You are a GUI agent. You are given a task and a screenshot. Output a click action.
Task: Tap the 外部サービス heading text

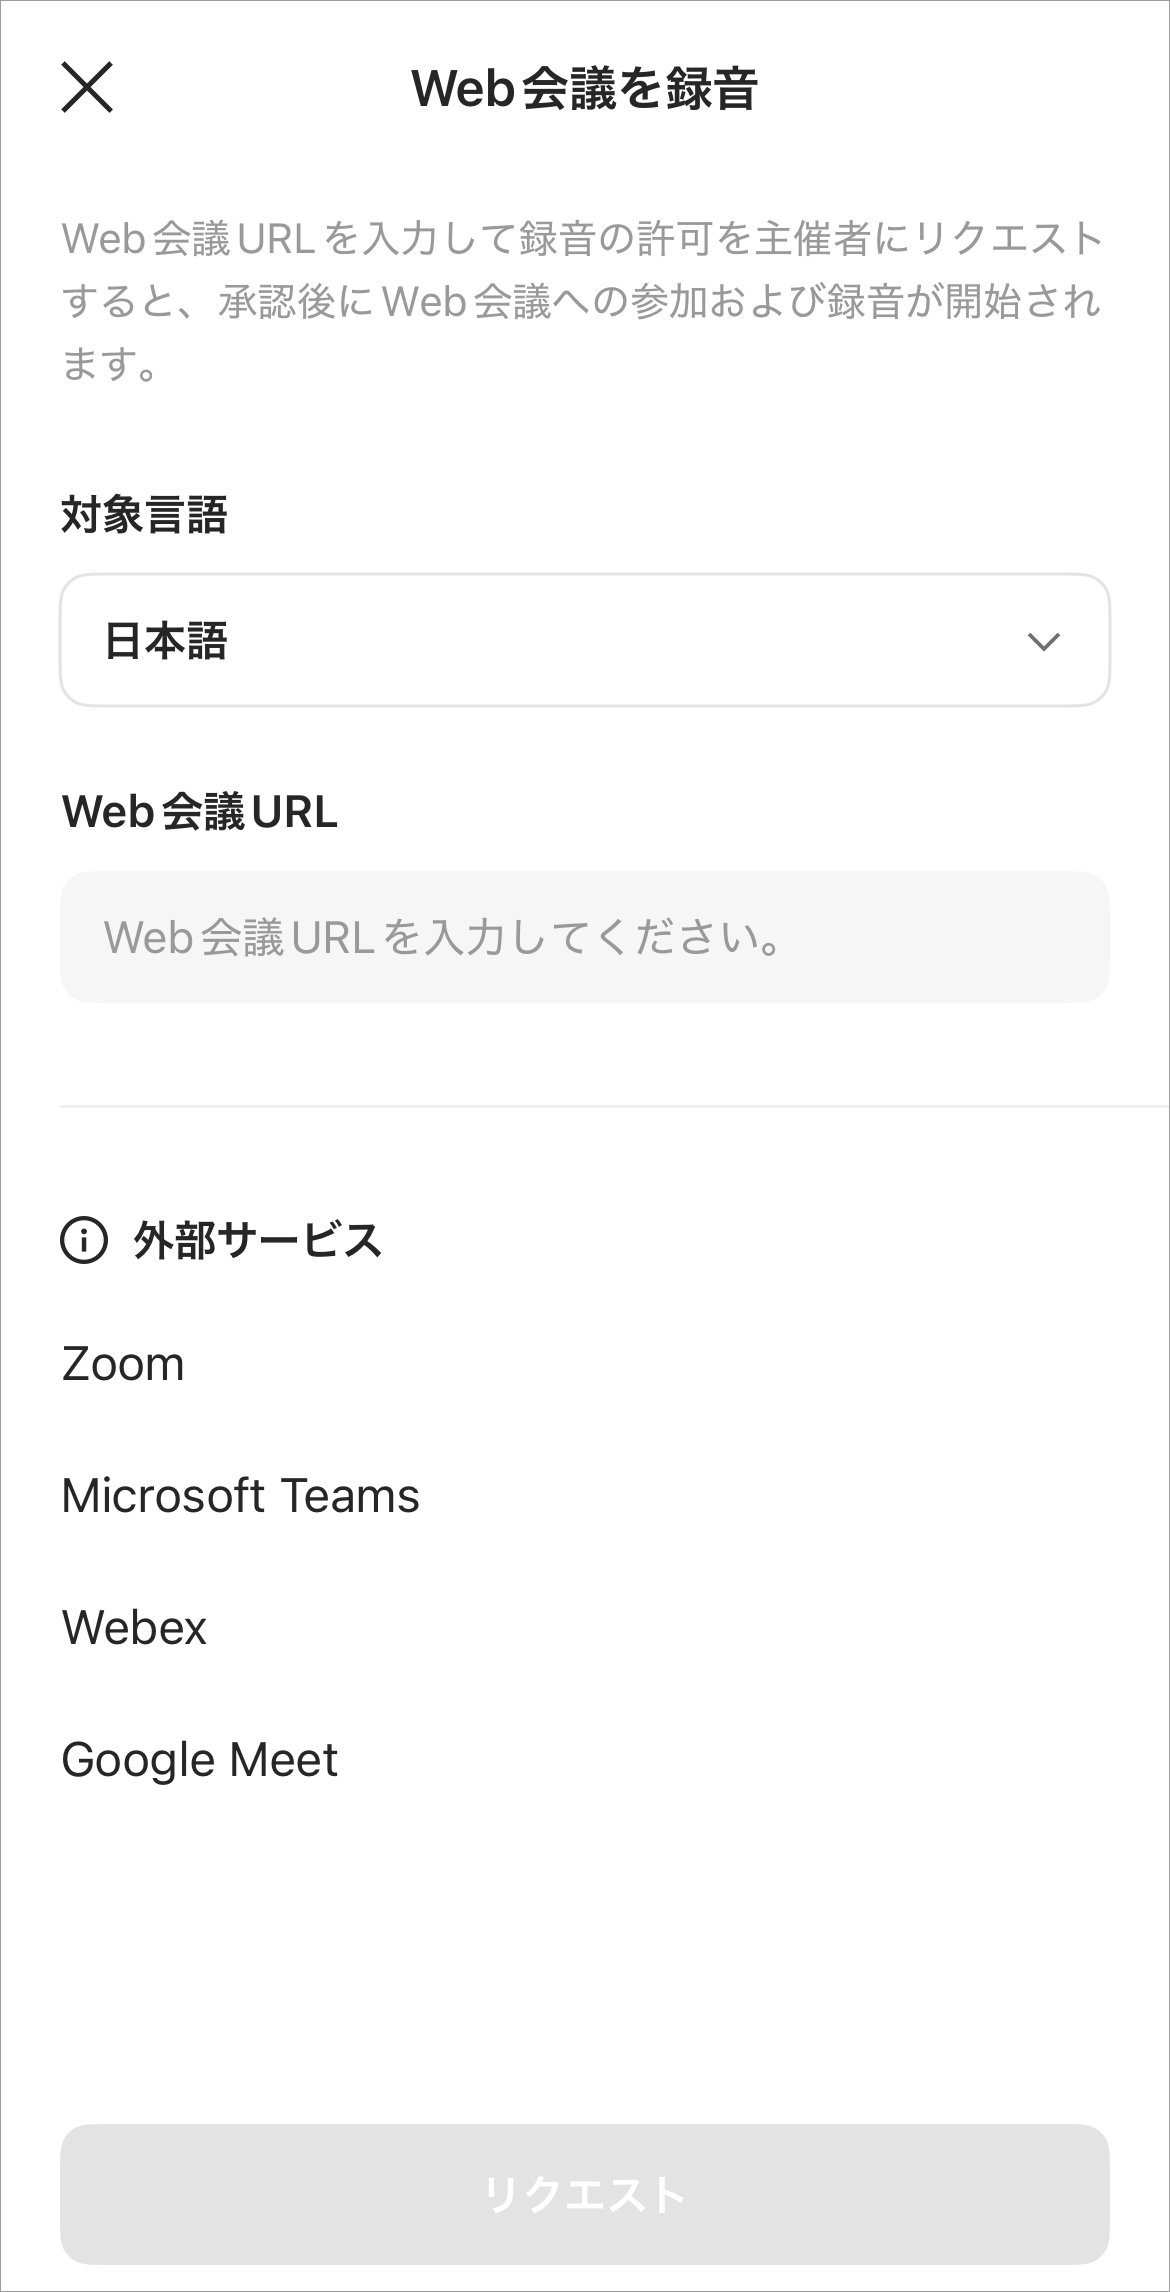(258, 1241)
